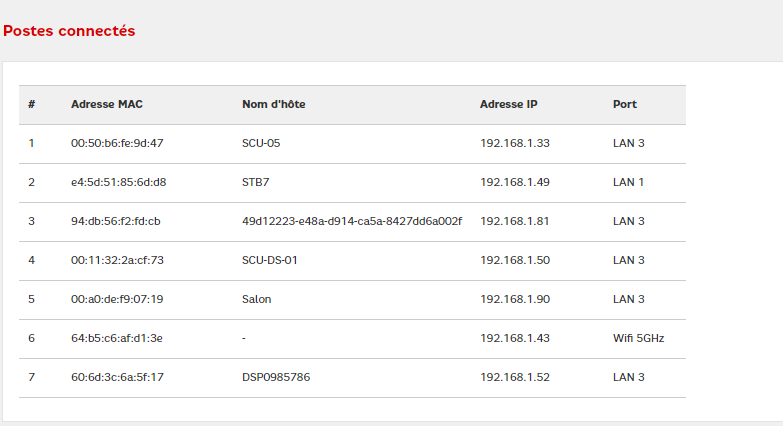Viewport: 783px width, 426px height.
Task: Select IP address 192.168.1.43
Action: pos(515,338)
